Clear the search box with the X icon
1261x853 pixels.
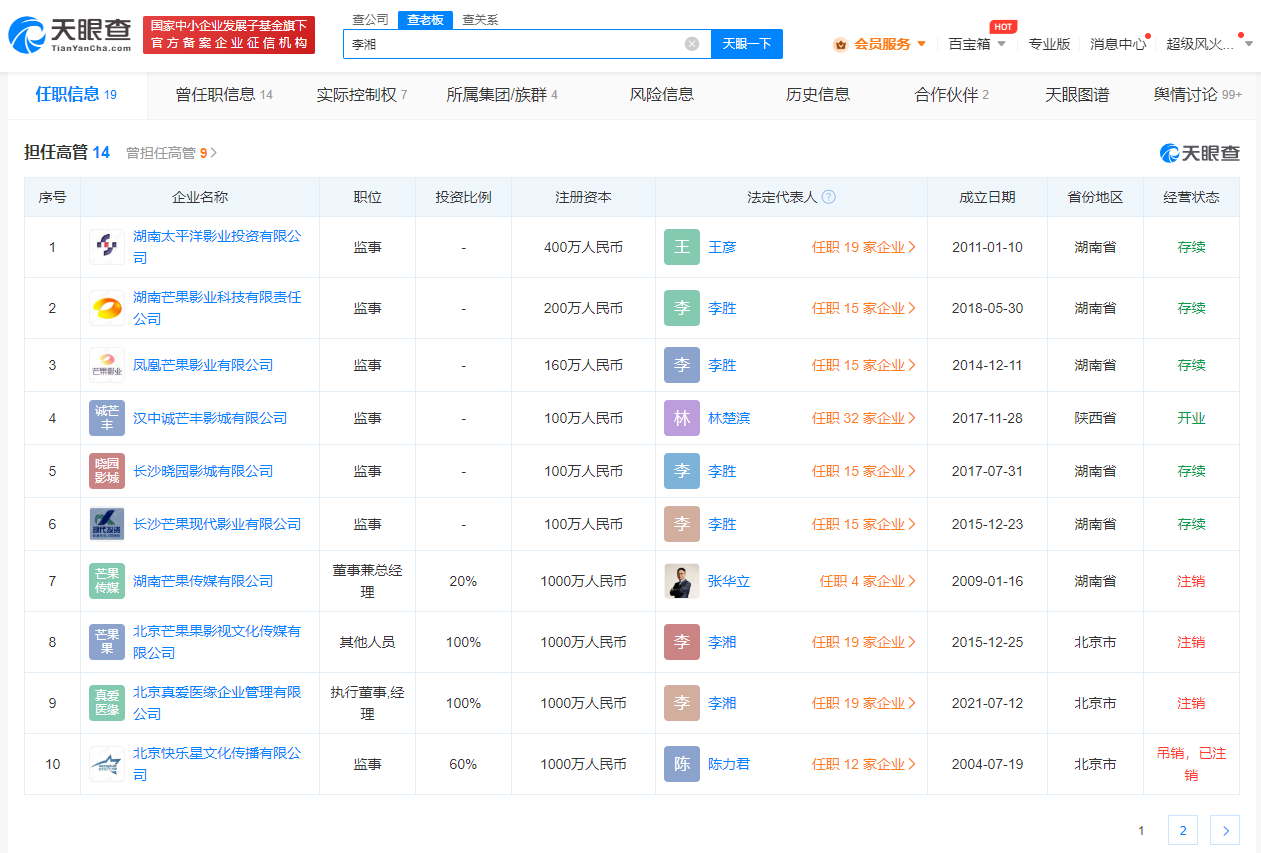click(690, 44)
